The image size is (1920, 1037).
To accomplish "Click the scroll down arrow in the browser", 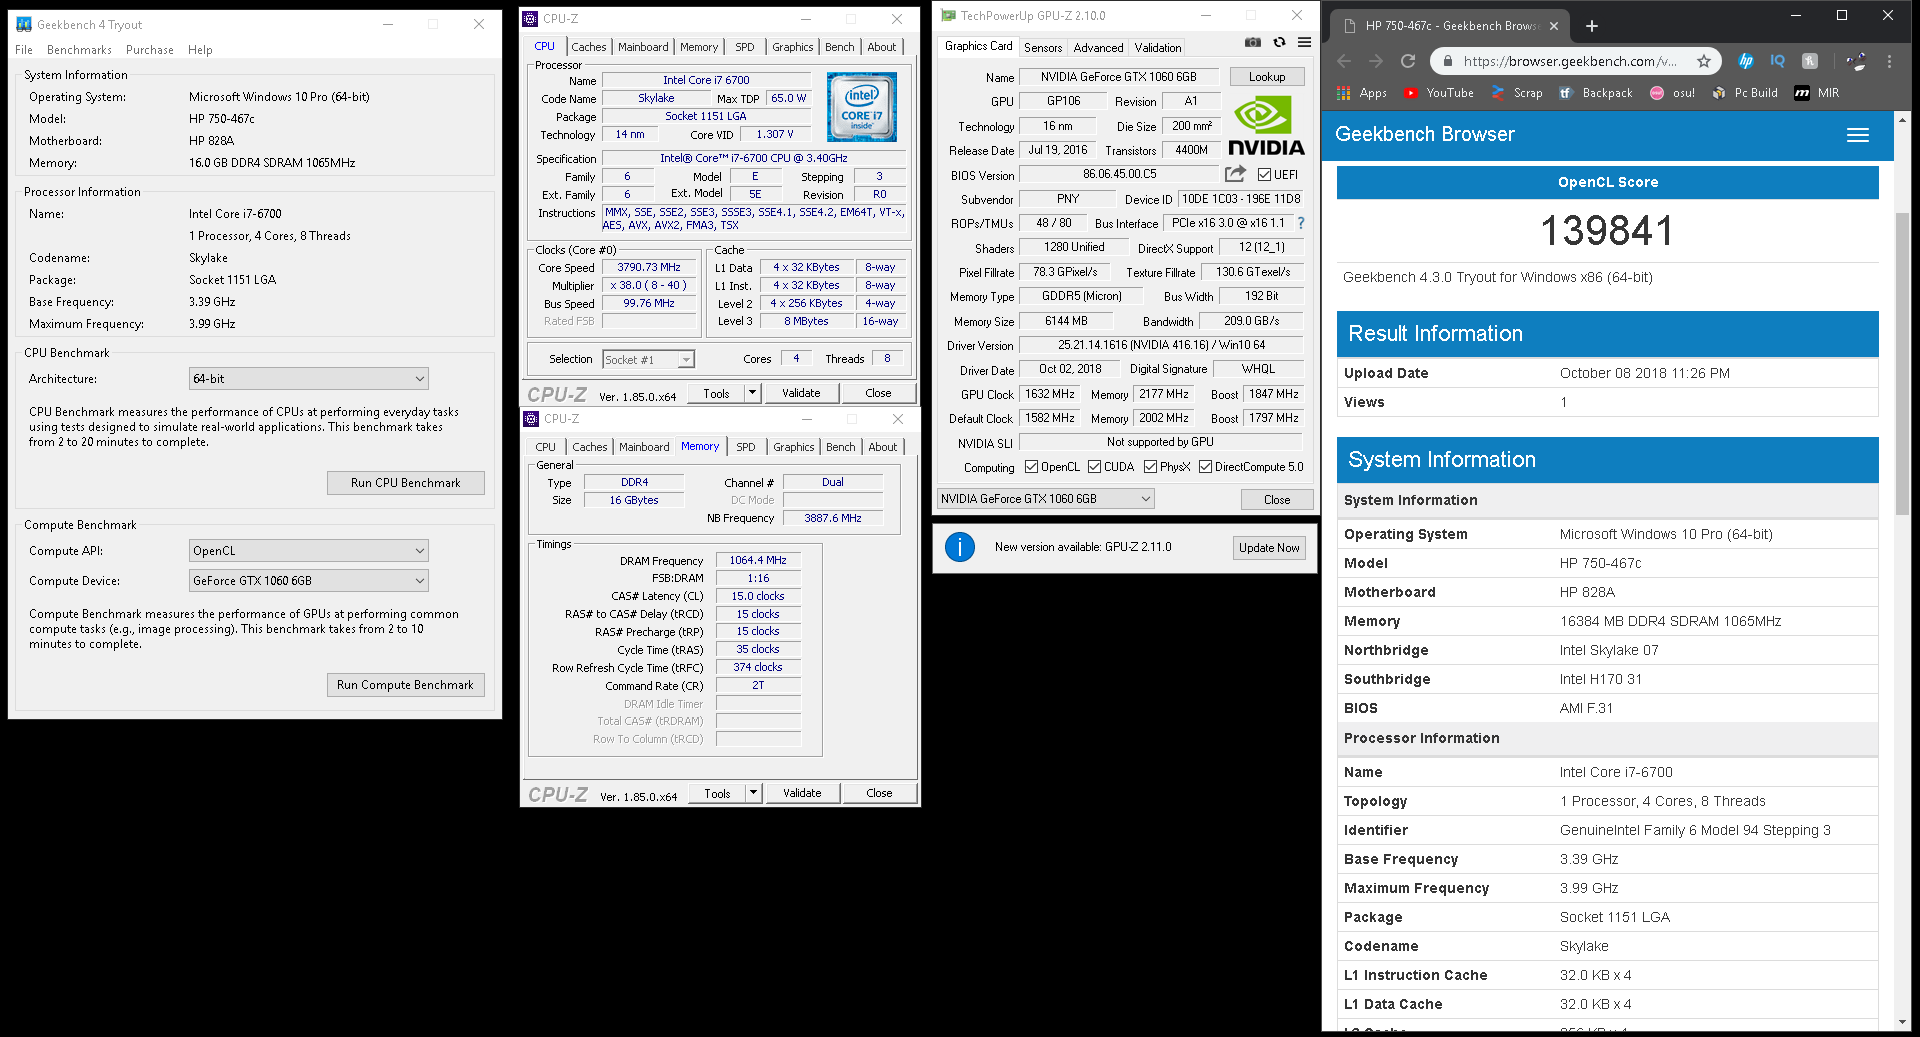I will tap(1903, 1022).
